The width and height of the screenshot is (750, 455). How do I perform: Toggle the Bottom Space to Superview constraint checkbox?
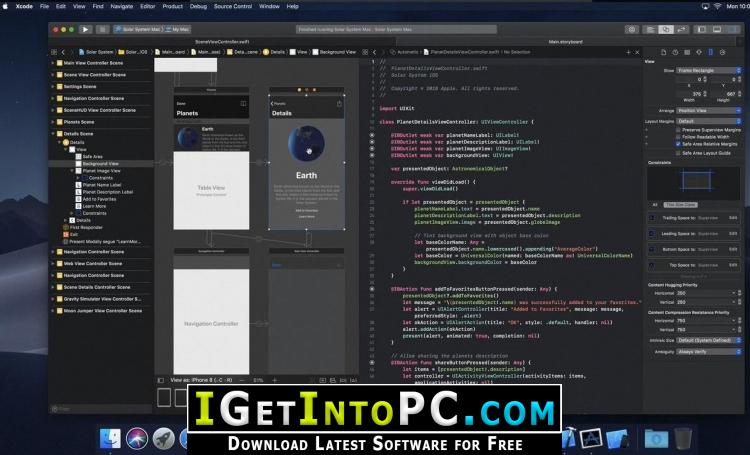pyautogui.click(x=651, y=249)
